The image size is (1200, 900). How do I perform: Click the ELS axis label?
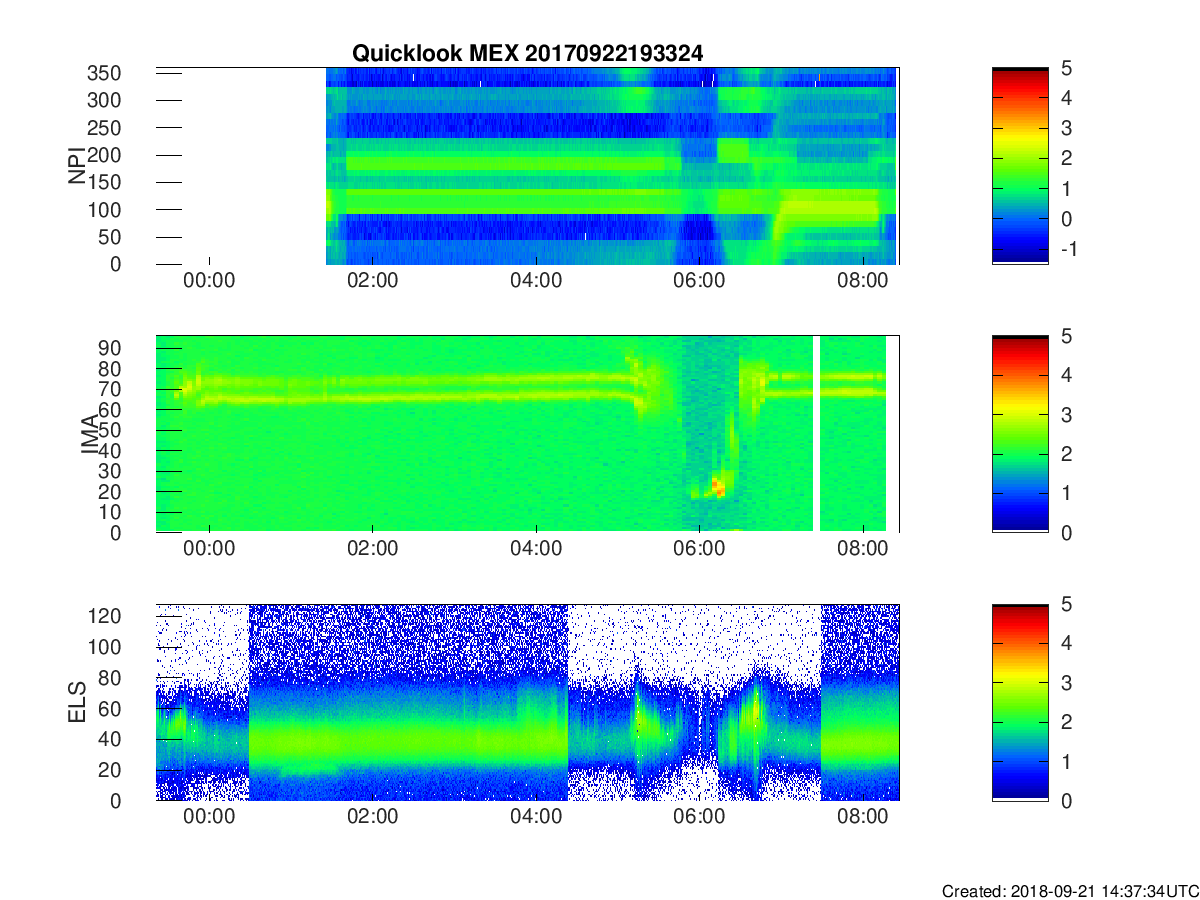(x=78, y=702)
